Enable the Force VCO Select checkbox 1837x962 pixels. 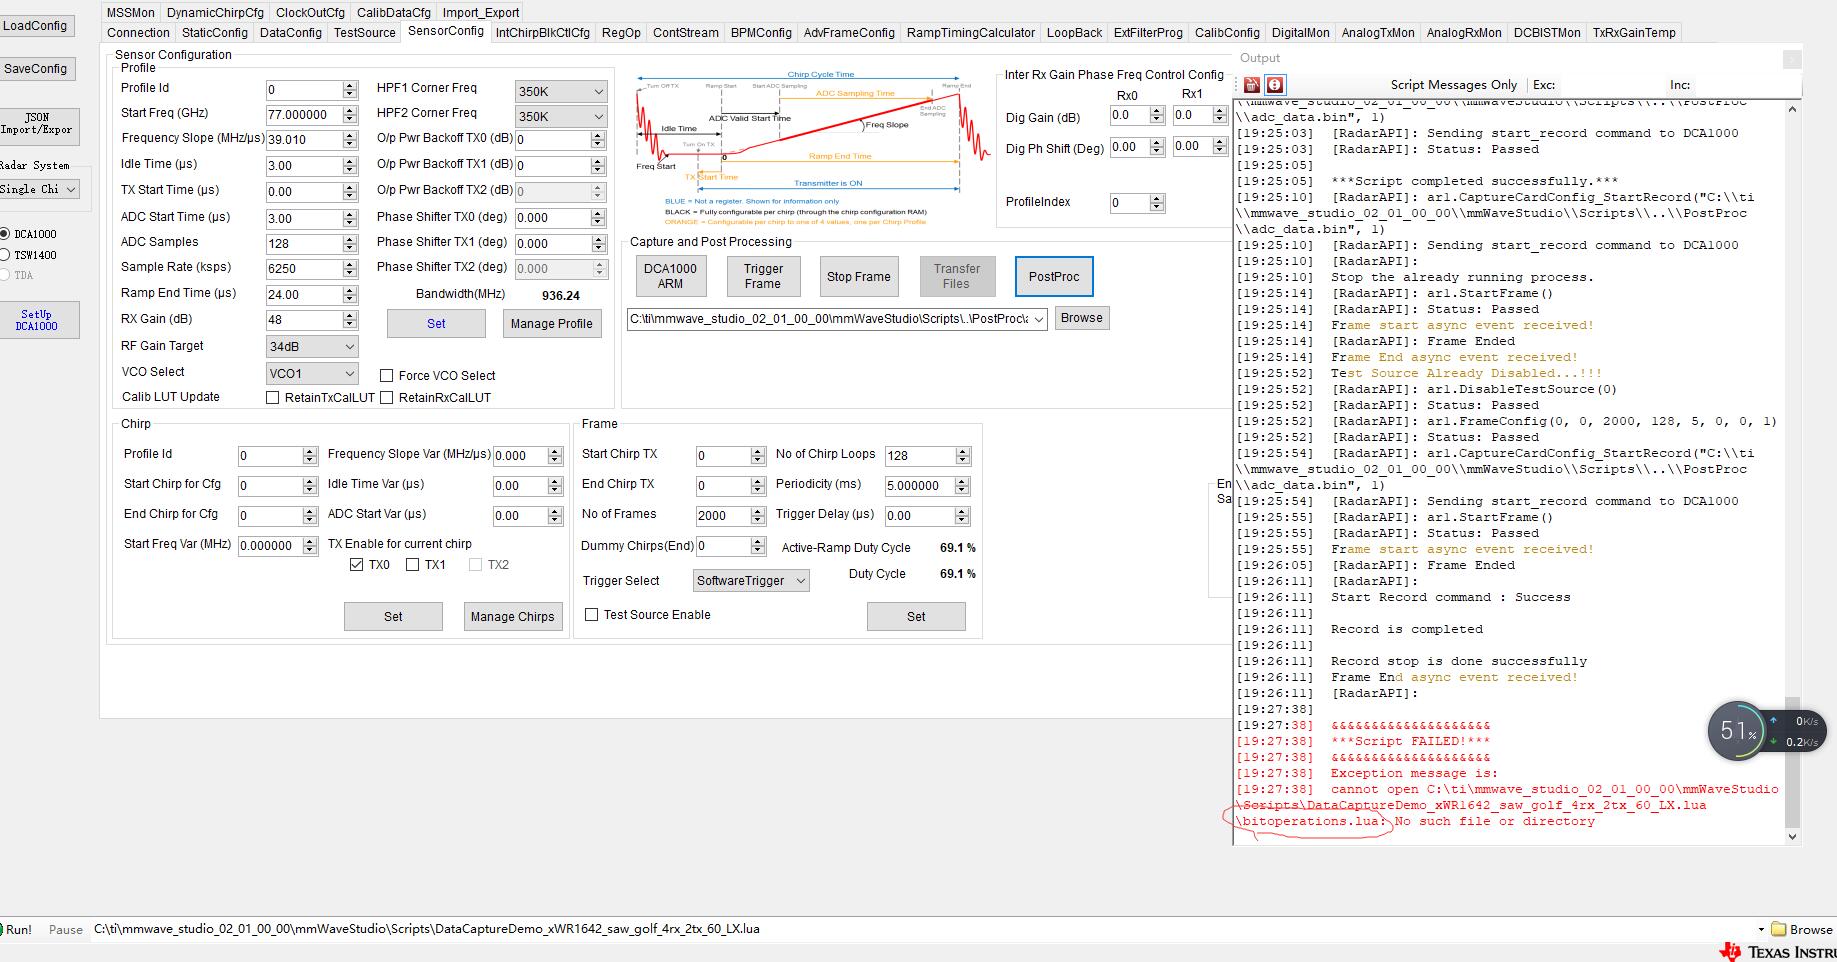pyautogui.click(x=386, y=376)
